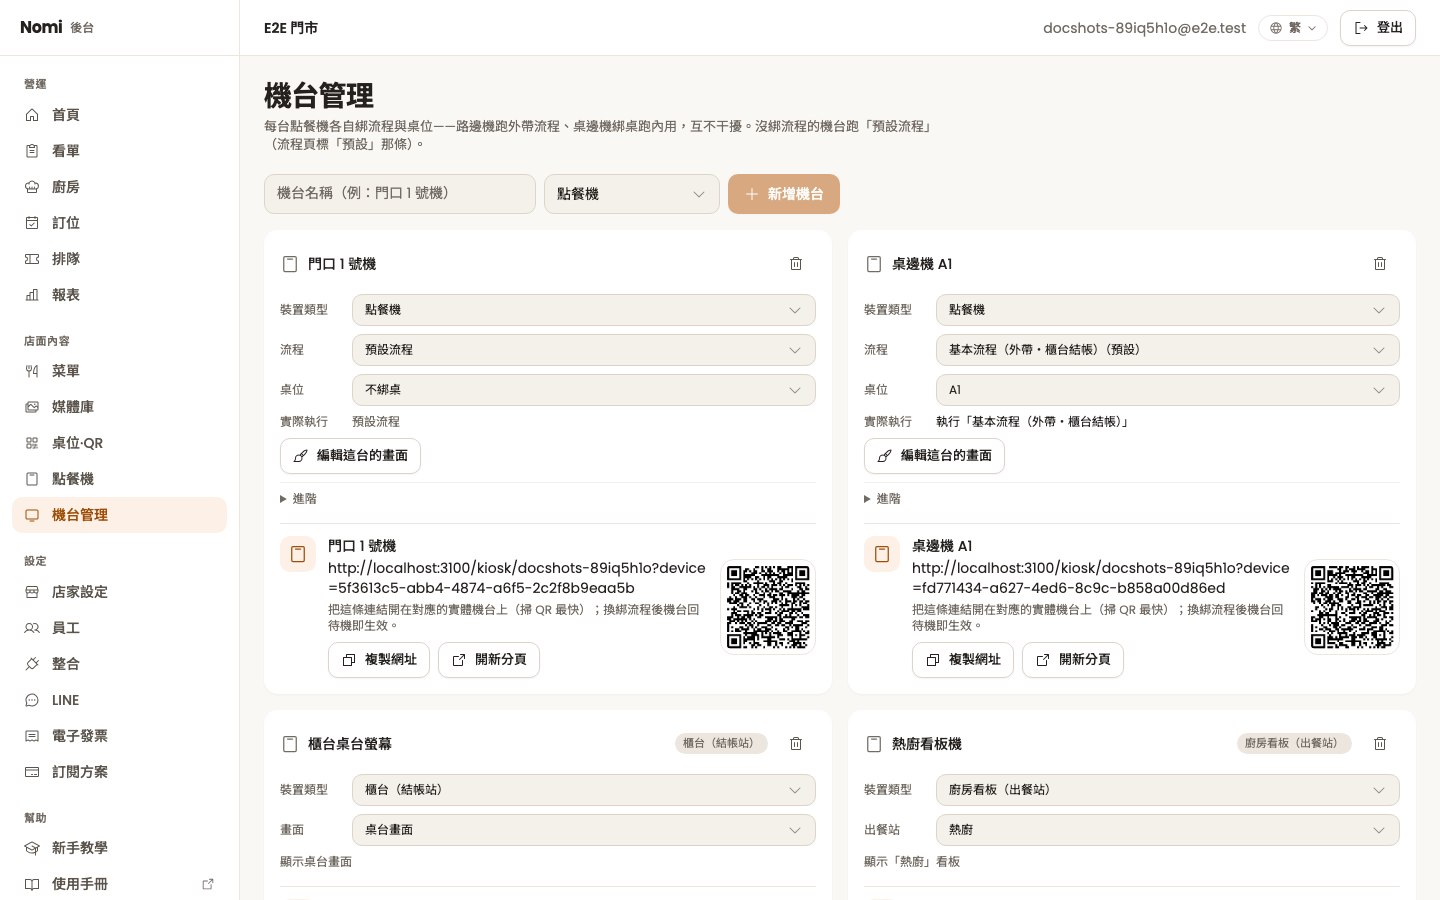1440x900 pixels.
Task: Open 桌位·QR page in sidebar
Action: (x=119, y=443)
